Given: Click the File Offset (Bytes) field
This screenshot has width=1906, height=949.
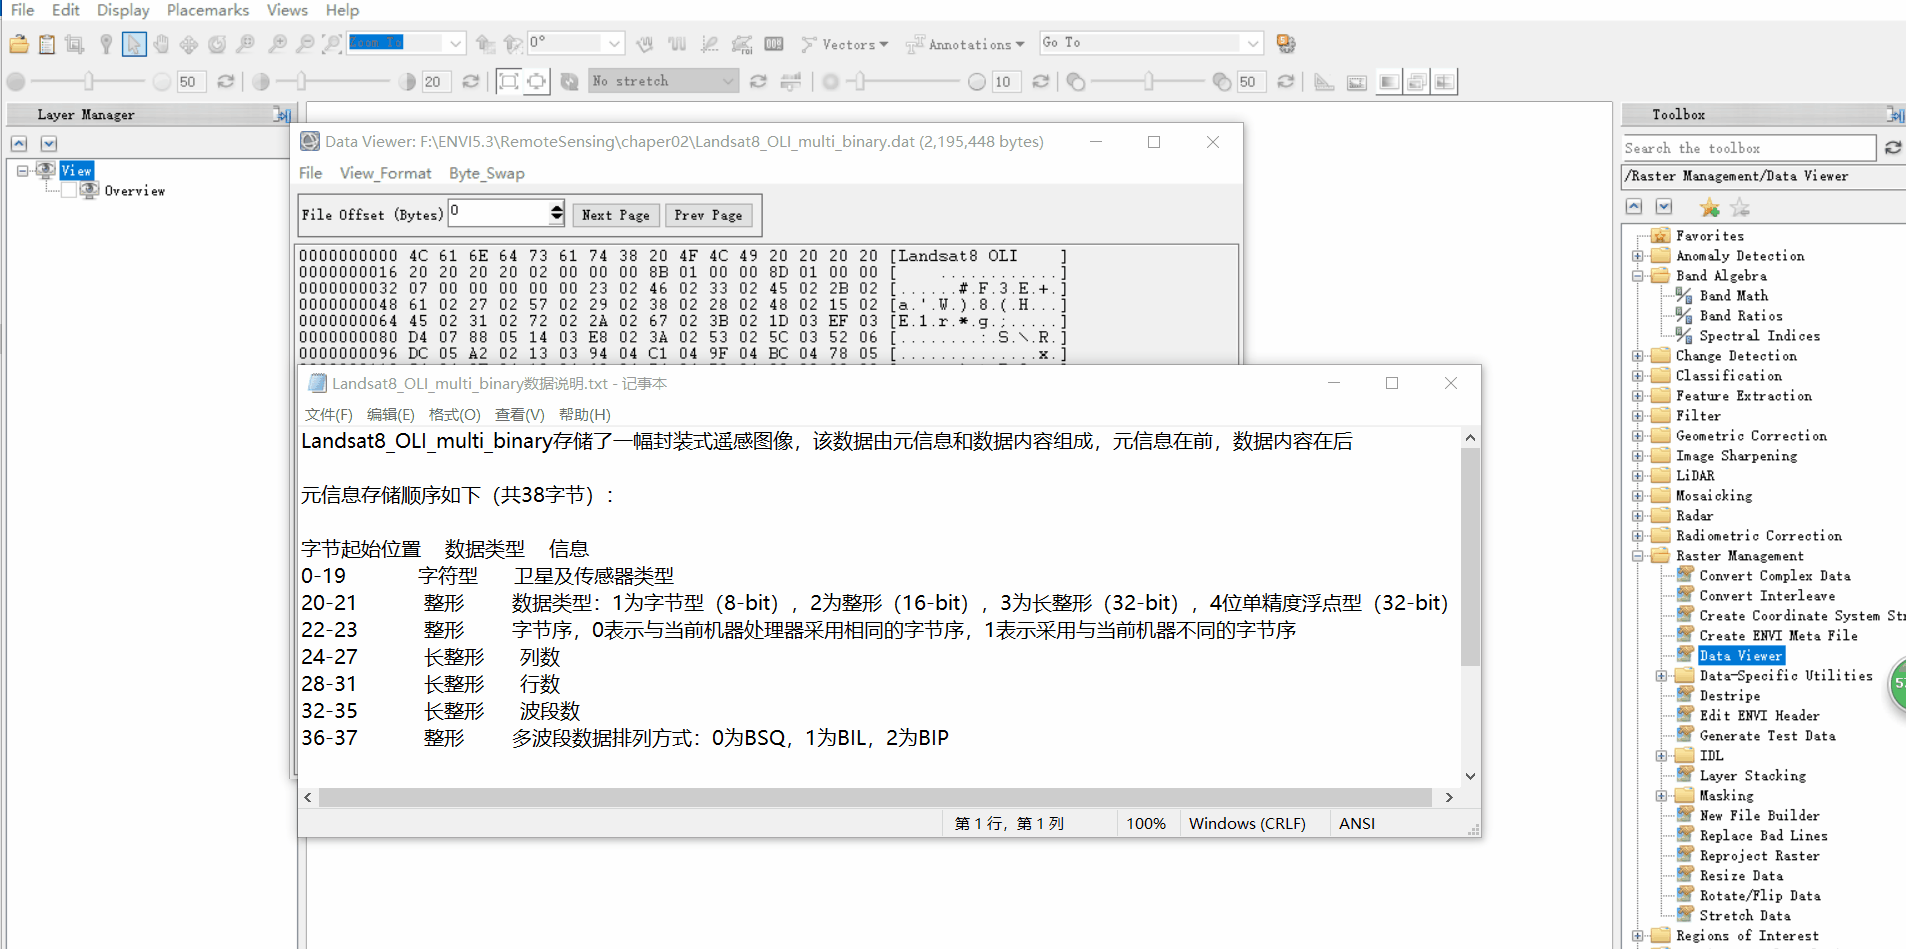Looking at the screenshot, I should [x=499, y=213].
